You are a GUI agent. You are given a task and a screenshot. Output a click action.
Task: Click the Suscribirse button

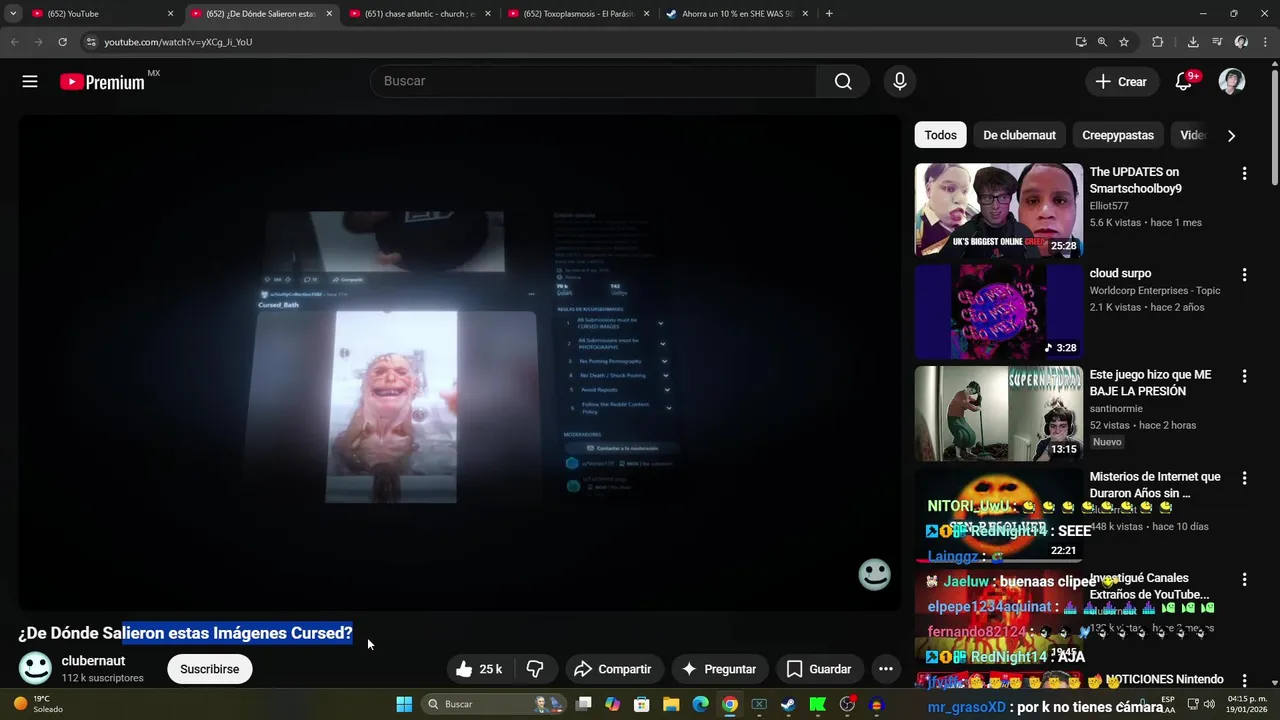tap(210, 669)
